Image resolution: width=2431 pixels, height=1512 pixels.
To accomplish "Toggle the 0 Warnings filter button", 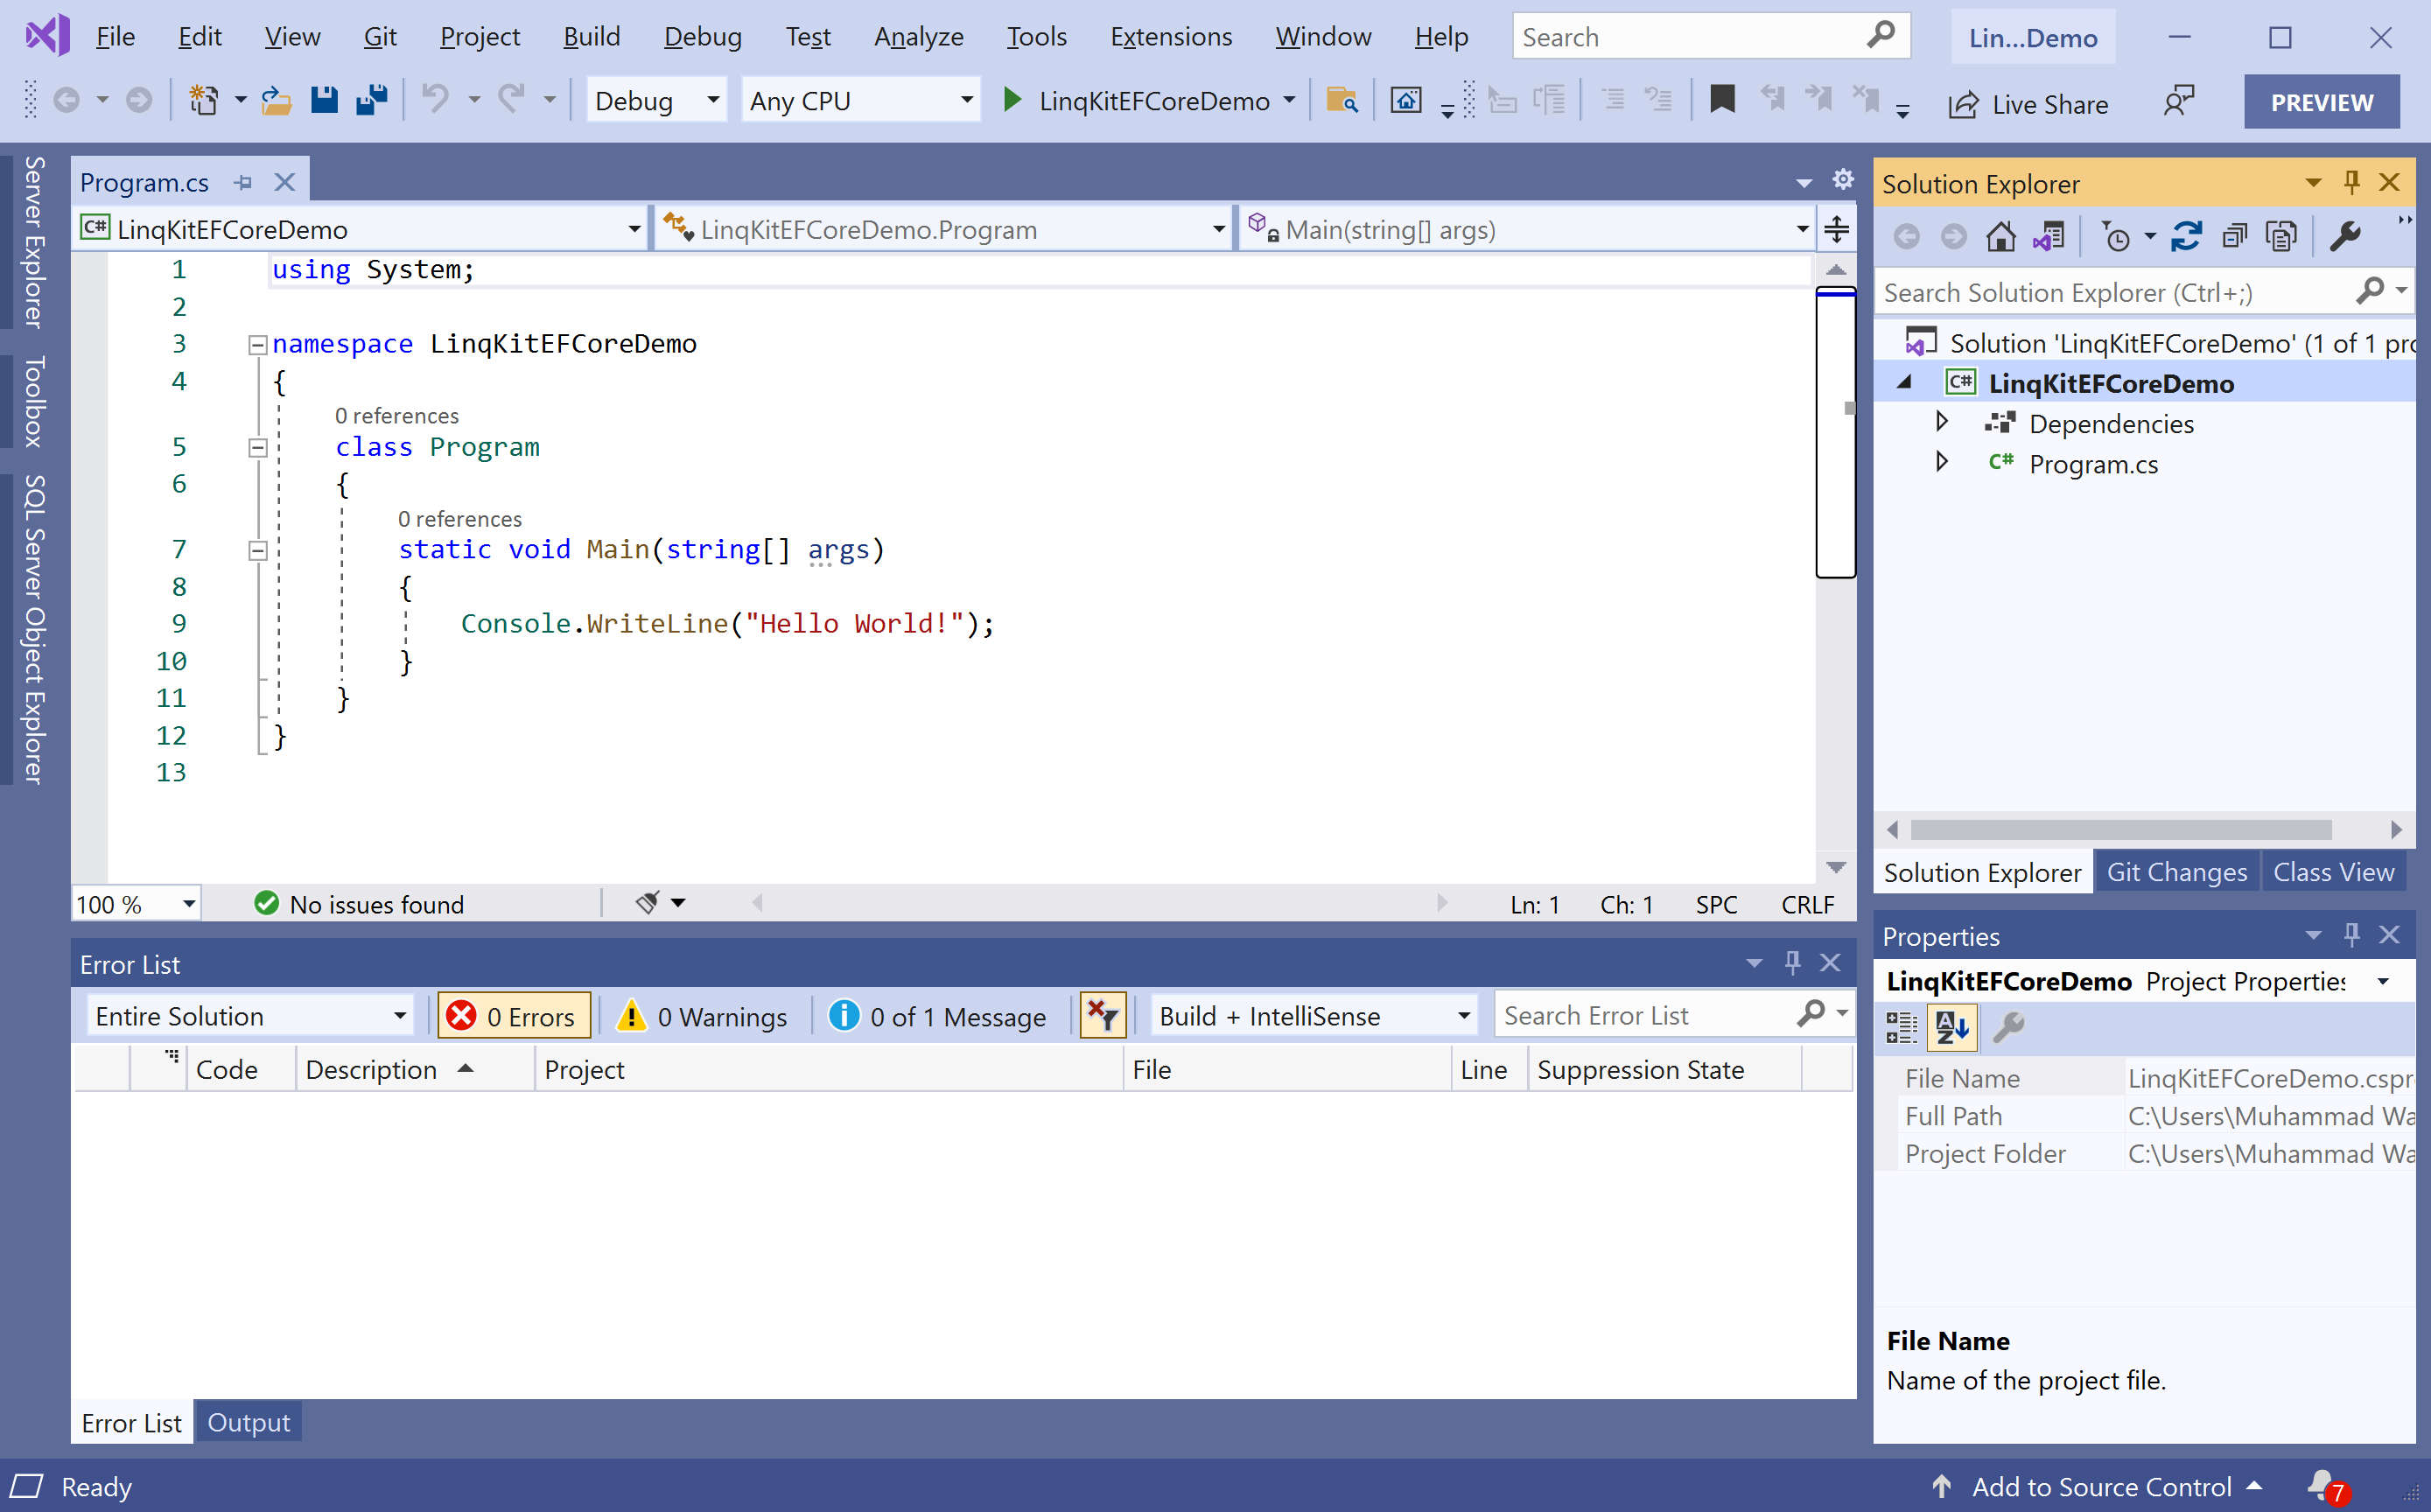I will click(x=703, y=1016).
